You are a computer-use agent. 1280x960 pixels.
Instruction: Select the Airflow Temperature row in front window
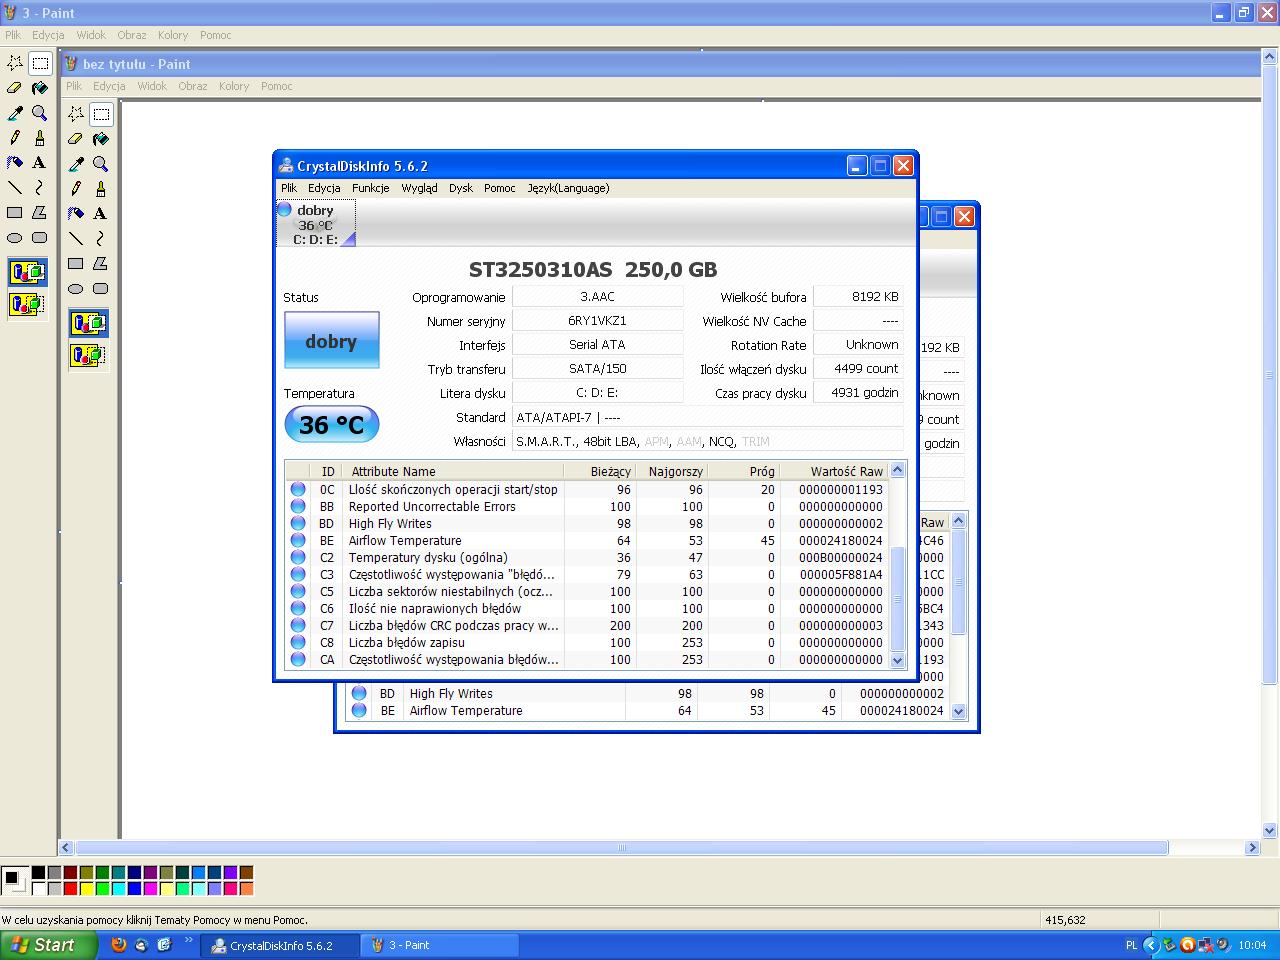[587, 541]
